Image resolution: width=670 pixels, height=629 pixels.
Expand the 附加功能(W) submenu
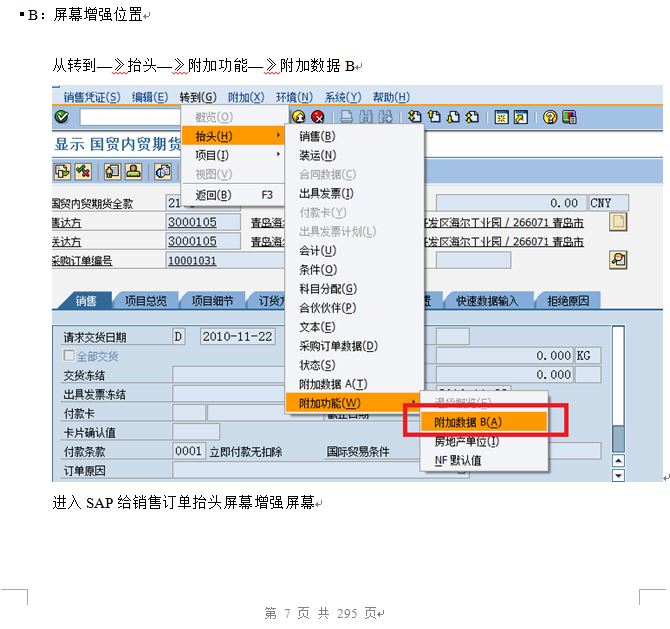pyautogui.click(x=354, y=403)
